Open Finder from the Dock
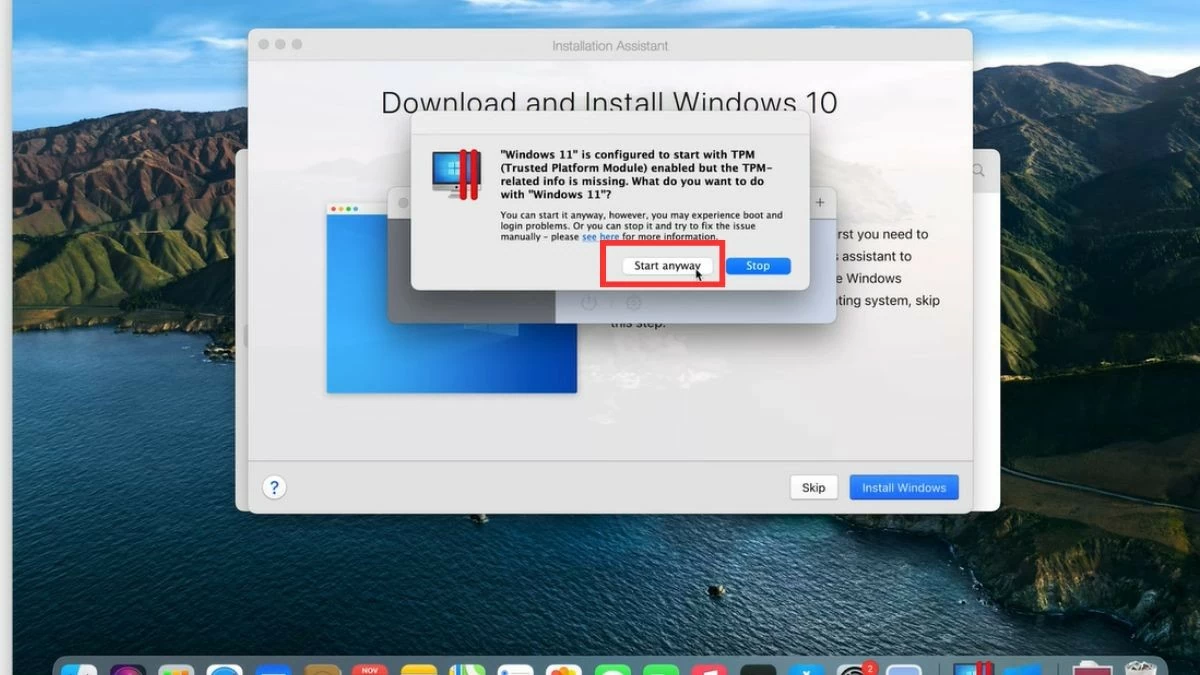 (80, 669)
